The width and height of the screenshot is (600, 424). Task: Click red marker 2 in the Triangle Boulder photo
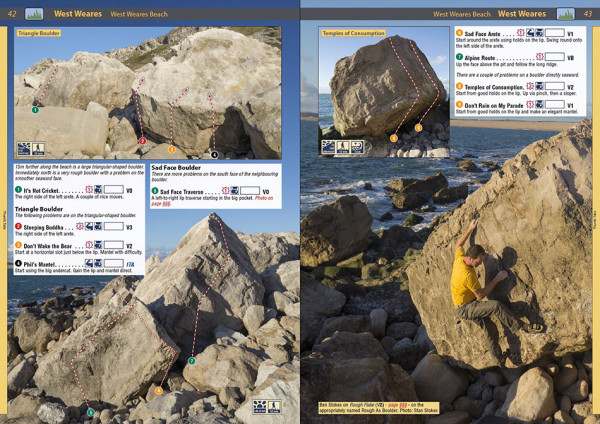(142, 141)
